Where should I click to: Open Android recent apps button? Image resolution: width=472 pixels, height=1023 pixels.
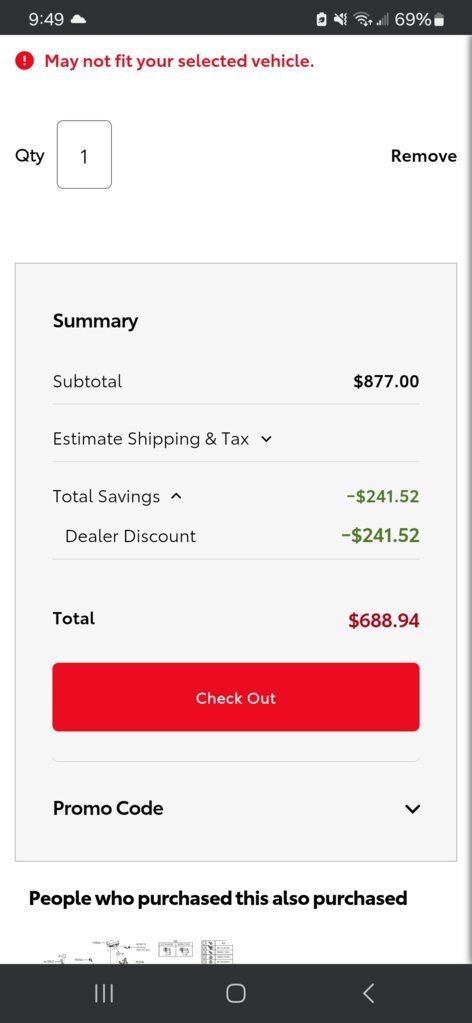104,993
